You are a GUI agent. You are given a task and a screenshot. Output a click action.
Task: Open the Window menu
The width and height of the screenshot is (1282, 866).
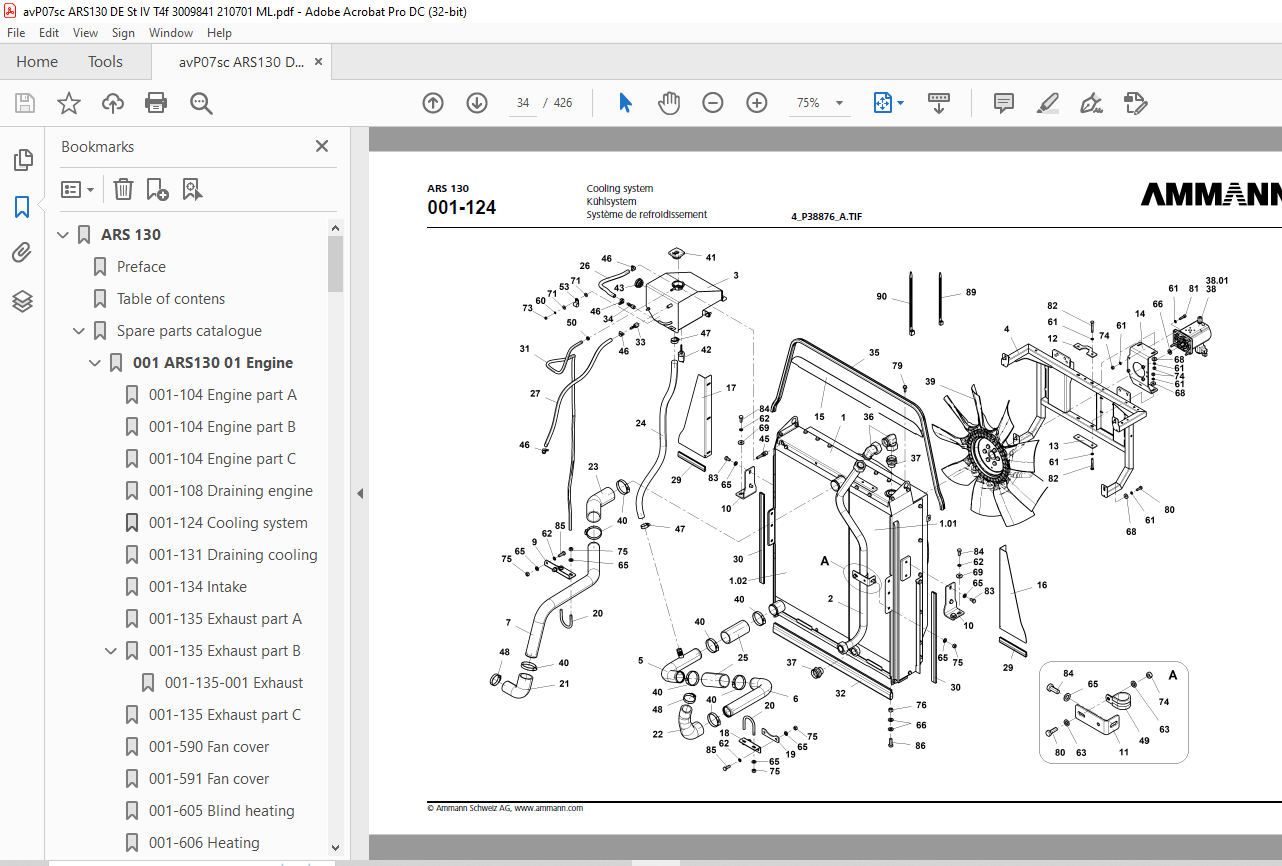(171, 33)
